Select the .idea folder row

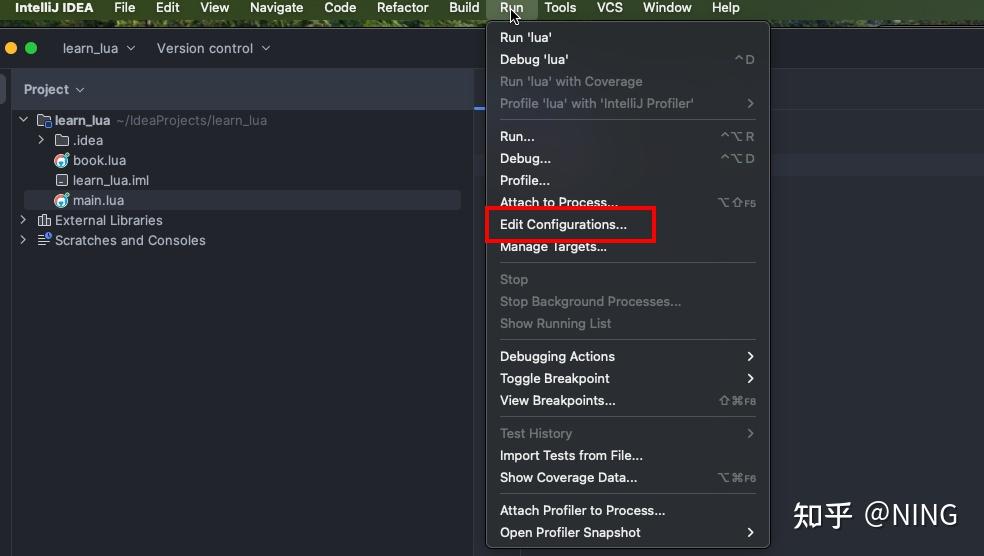coord(242,141)
